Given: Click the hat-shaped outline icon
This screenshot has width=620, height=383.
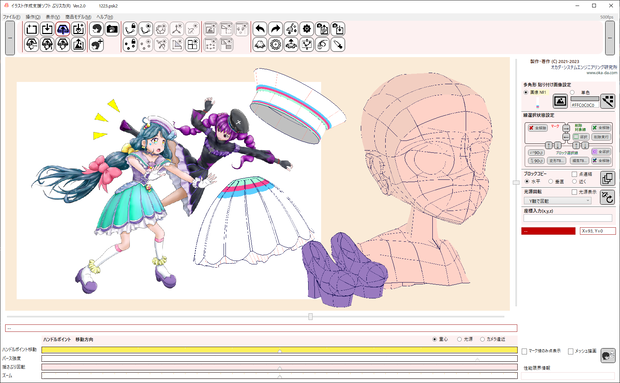Looking at the screenshot, I should [x=260, y=45].
